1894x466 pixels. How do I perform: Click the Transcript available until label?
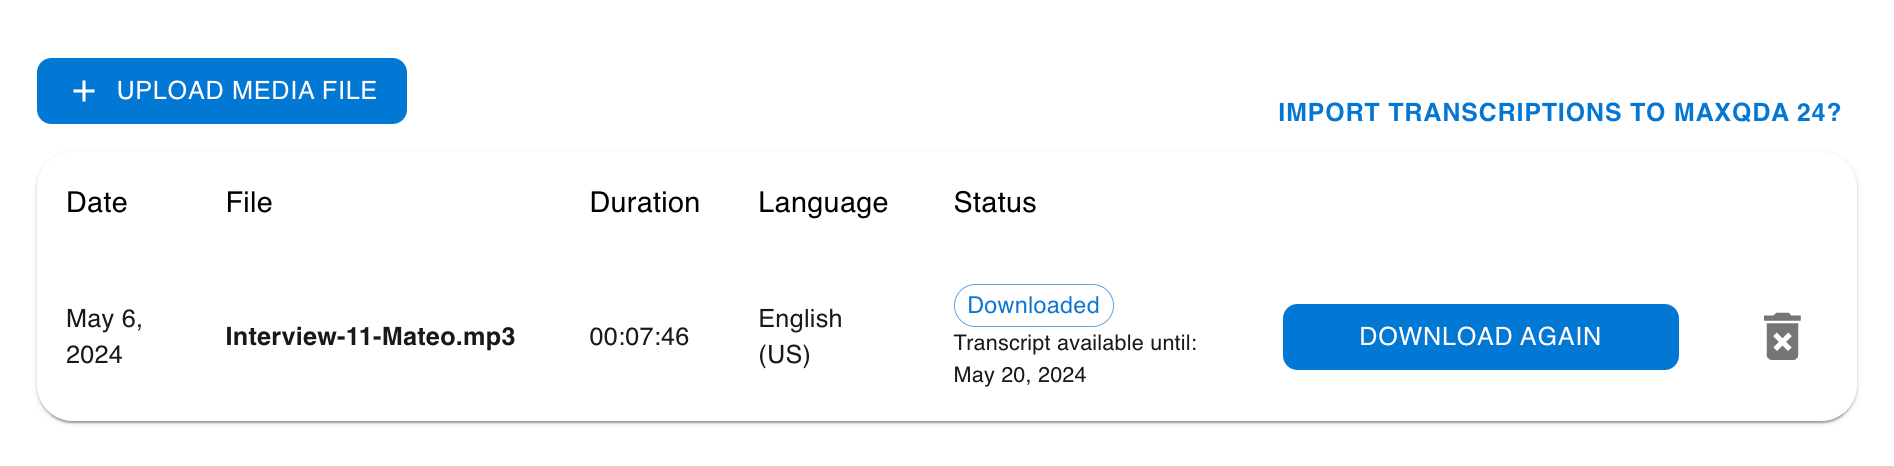point(1075,343)
